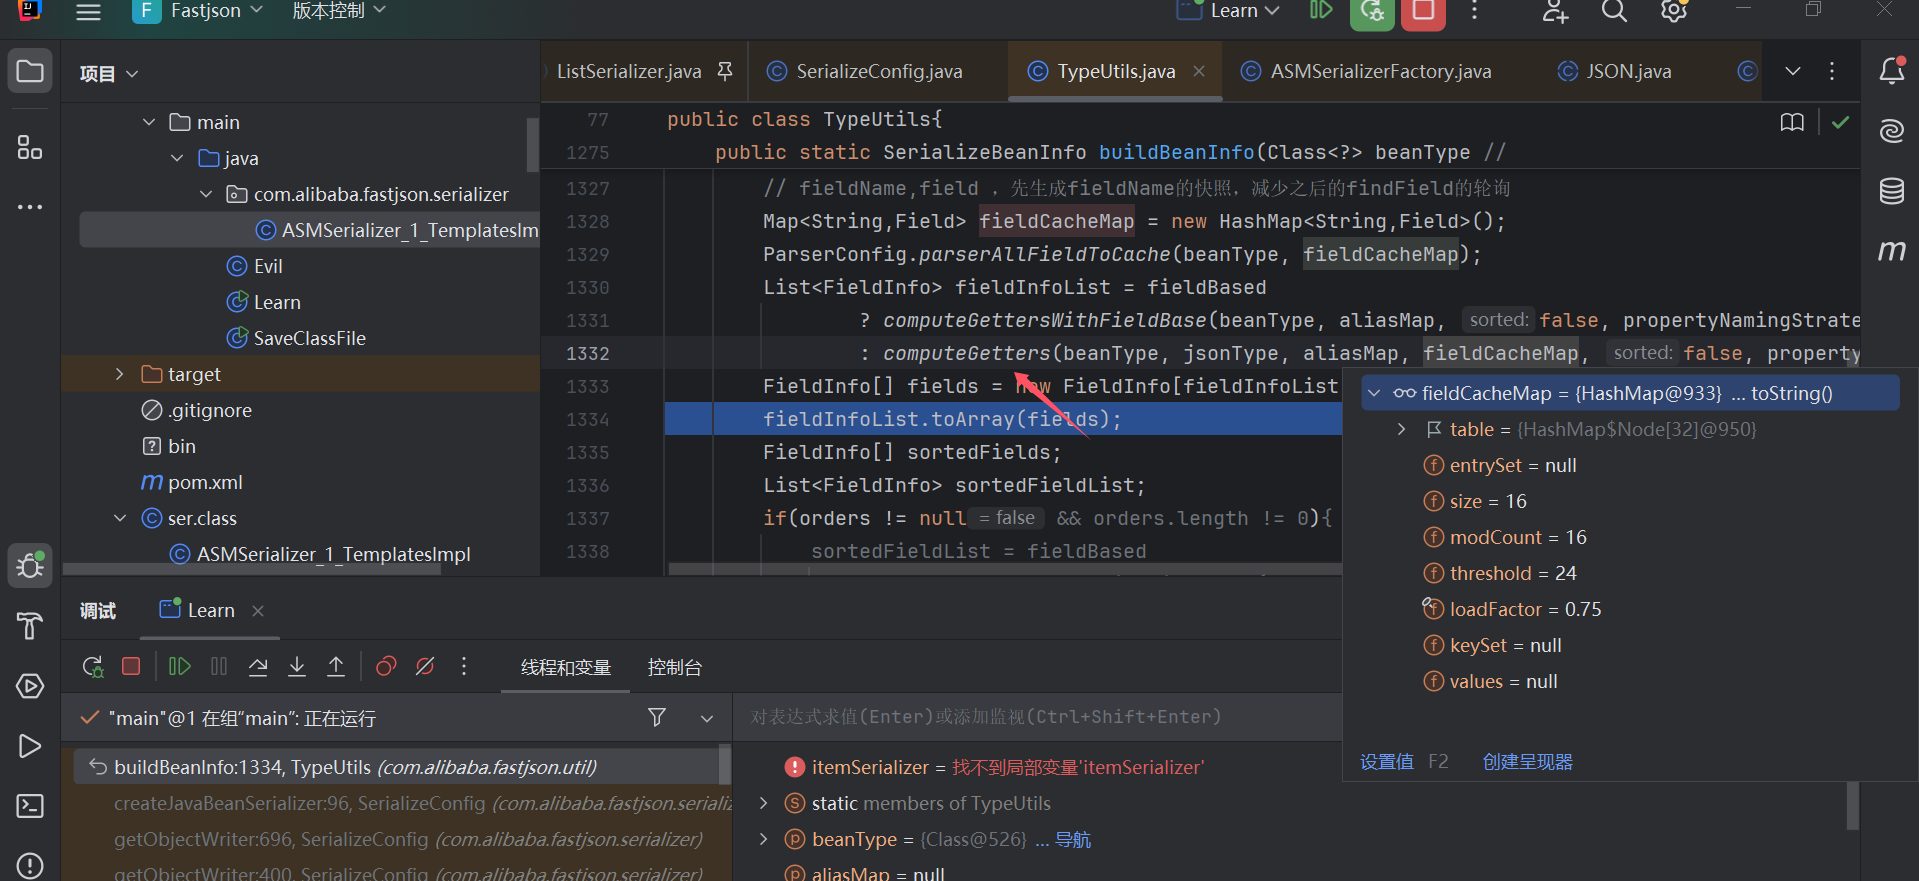Open the Structure tool window icon
The height and width of the screenshot is (881, 1919).
click(x=30, y=148)
